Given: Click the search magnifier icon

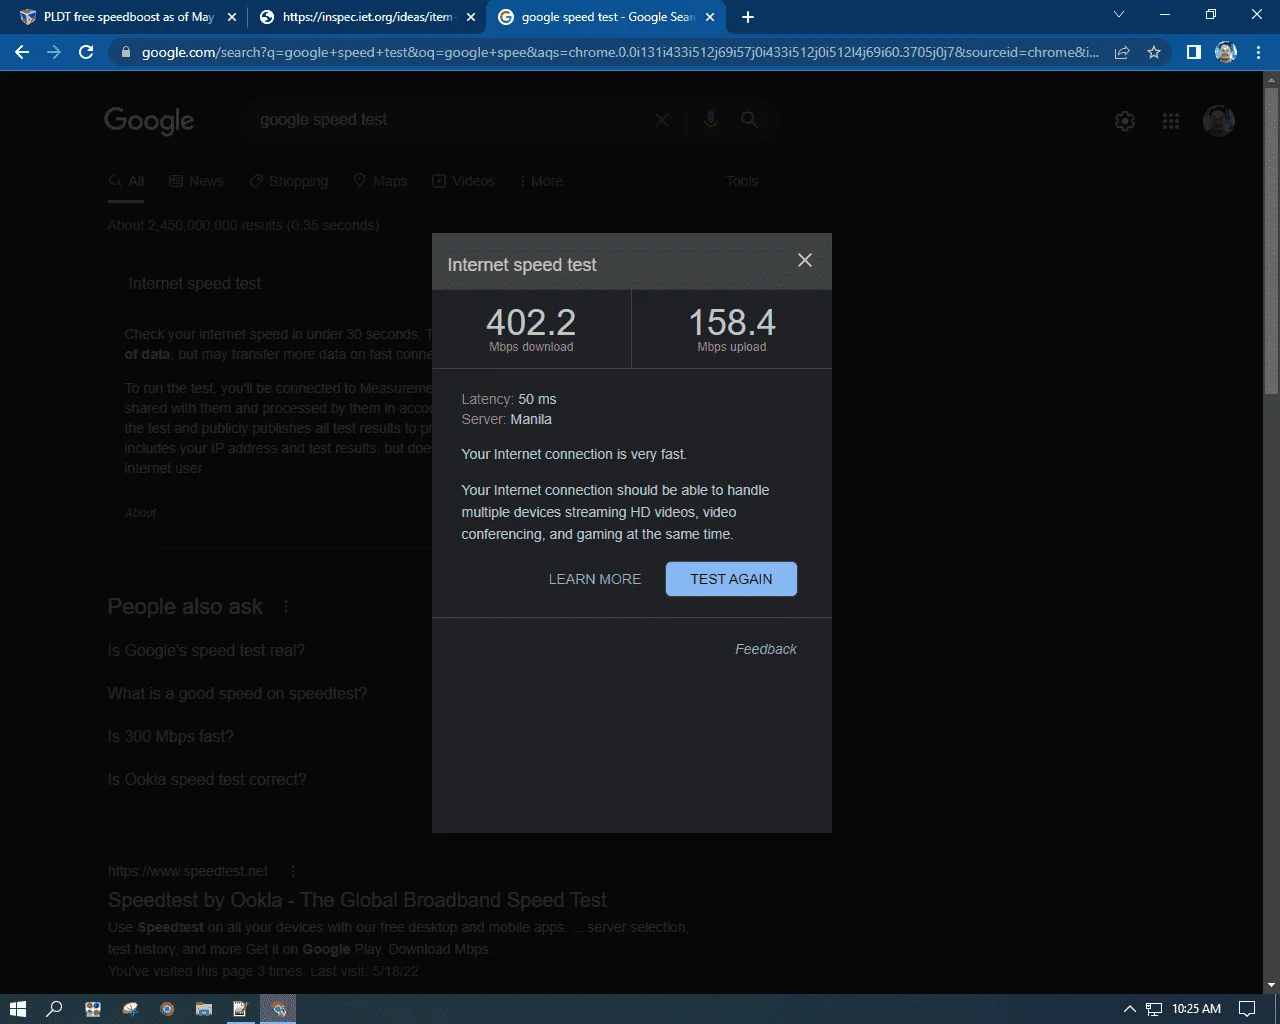Looking at the screenshot, I should [x=749, y=120].
